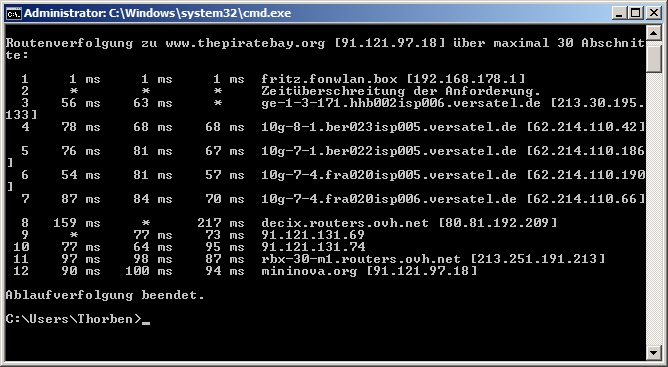Open the cmd.exe system menu icon
This screenshot has height=367, width=668.
(14, 14)
